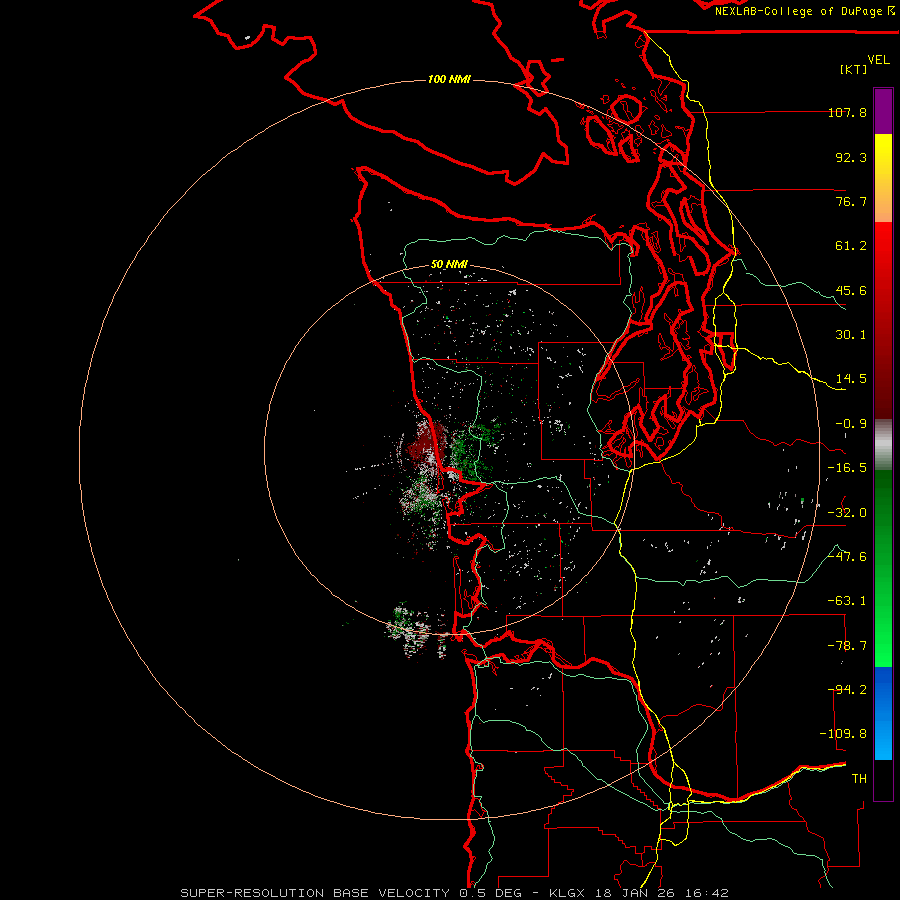Click the 45.6 velocity legend value
The width and height of the screenshot is (900, 900).
(851, 290)
